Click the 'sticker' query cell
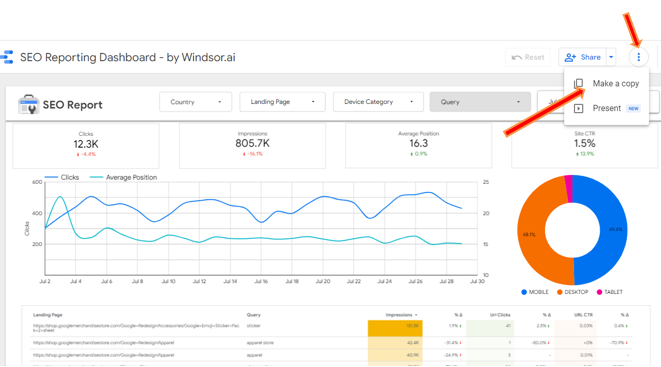The height and width of the screenshot is (367, 661). point(254,326)
